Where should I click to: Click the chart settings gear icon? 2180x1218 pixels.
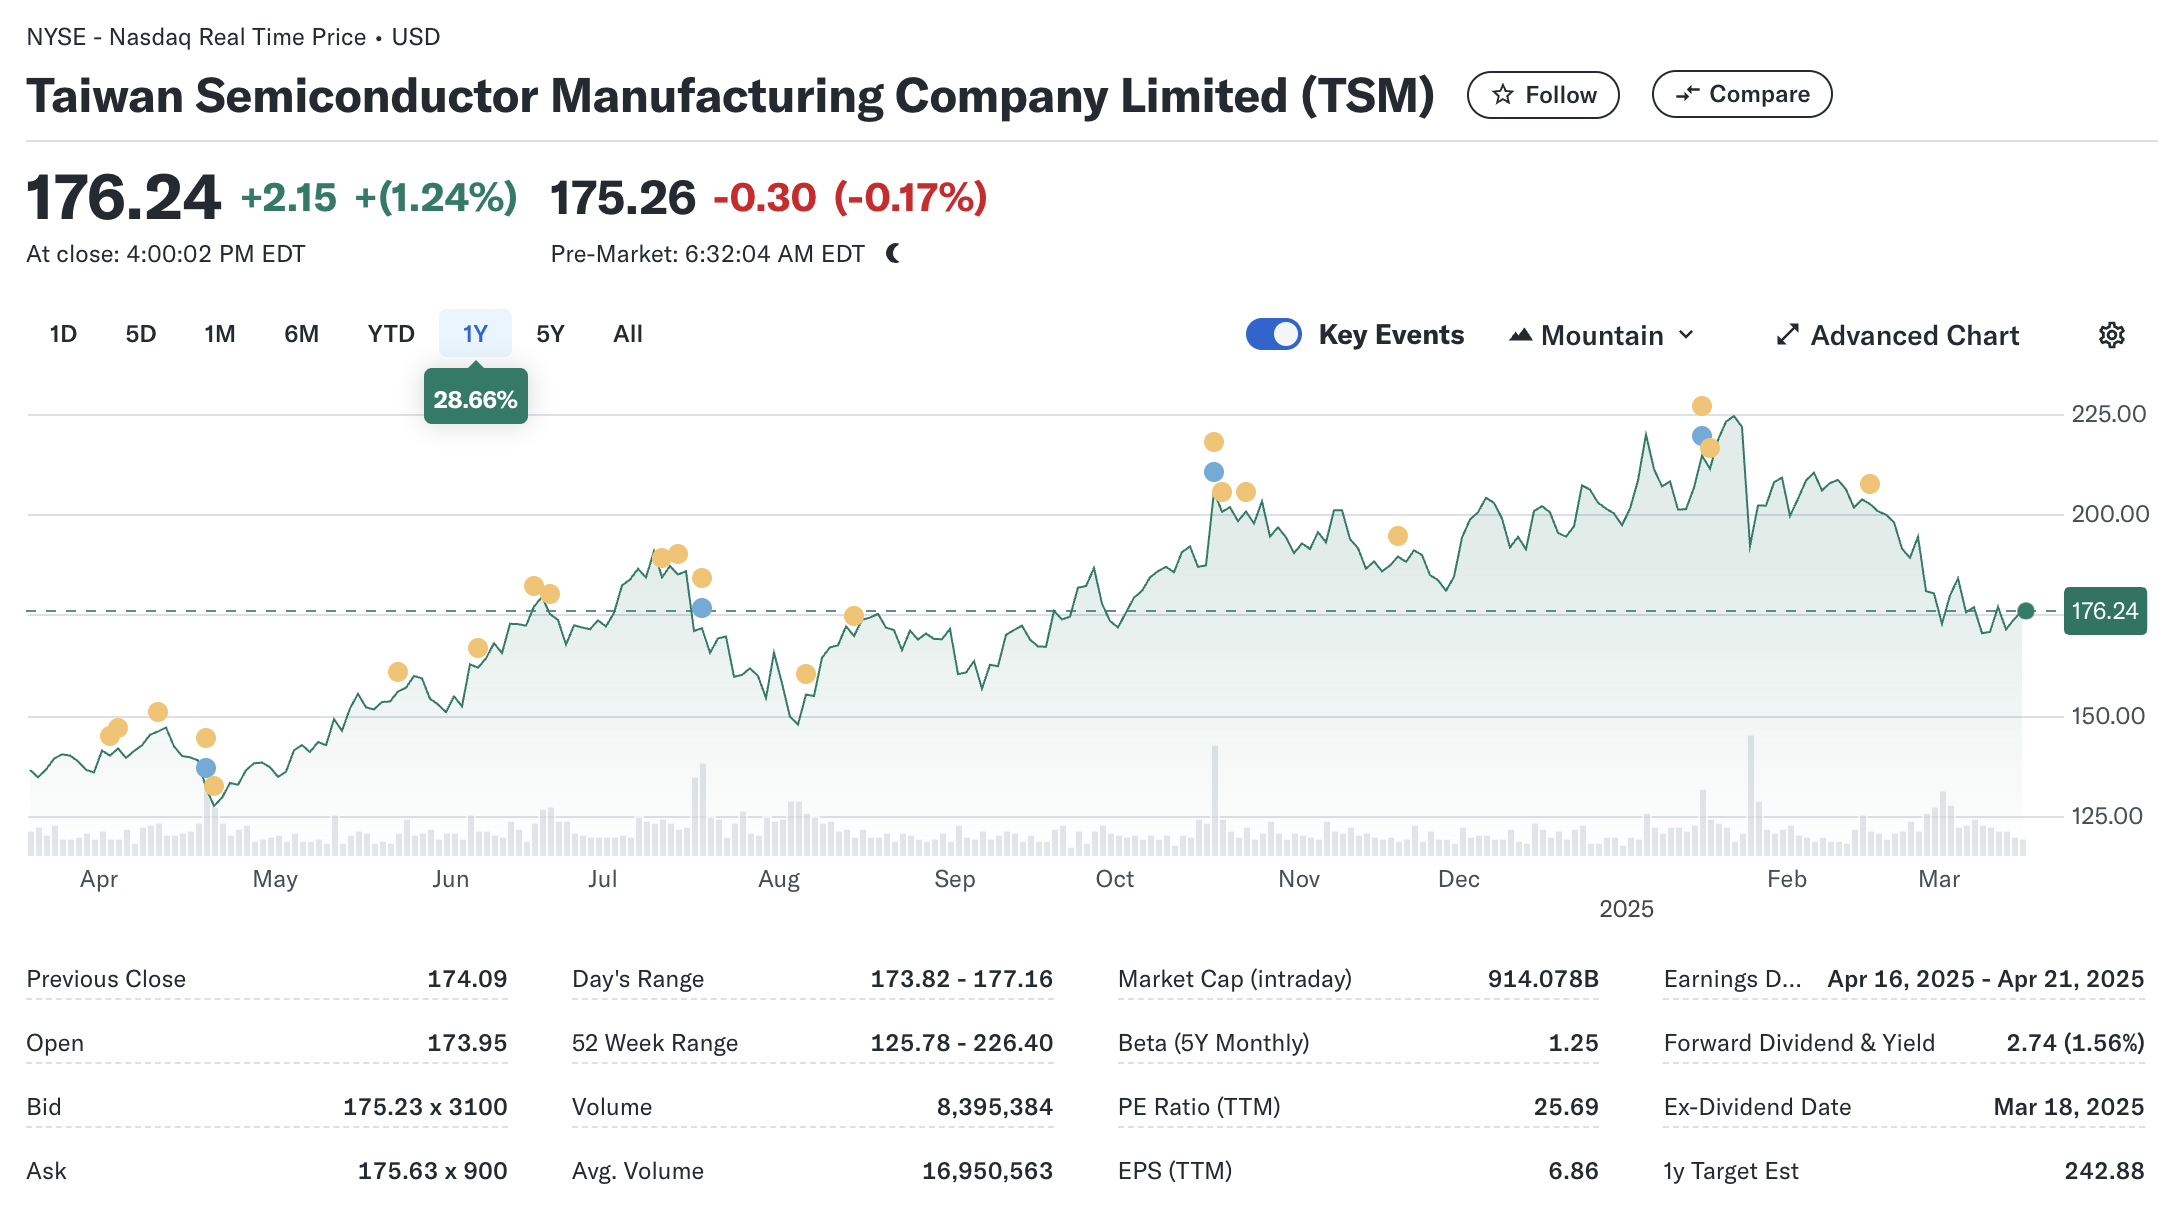click(x=2111, y=335)
